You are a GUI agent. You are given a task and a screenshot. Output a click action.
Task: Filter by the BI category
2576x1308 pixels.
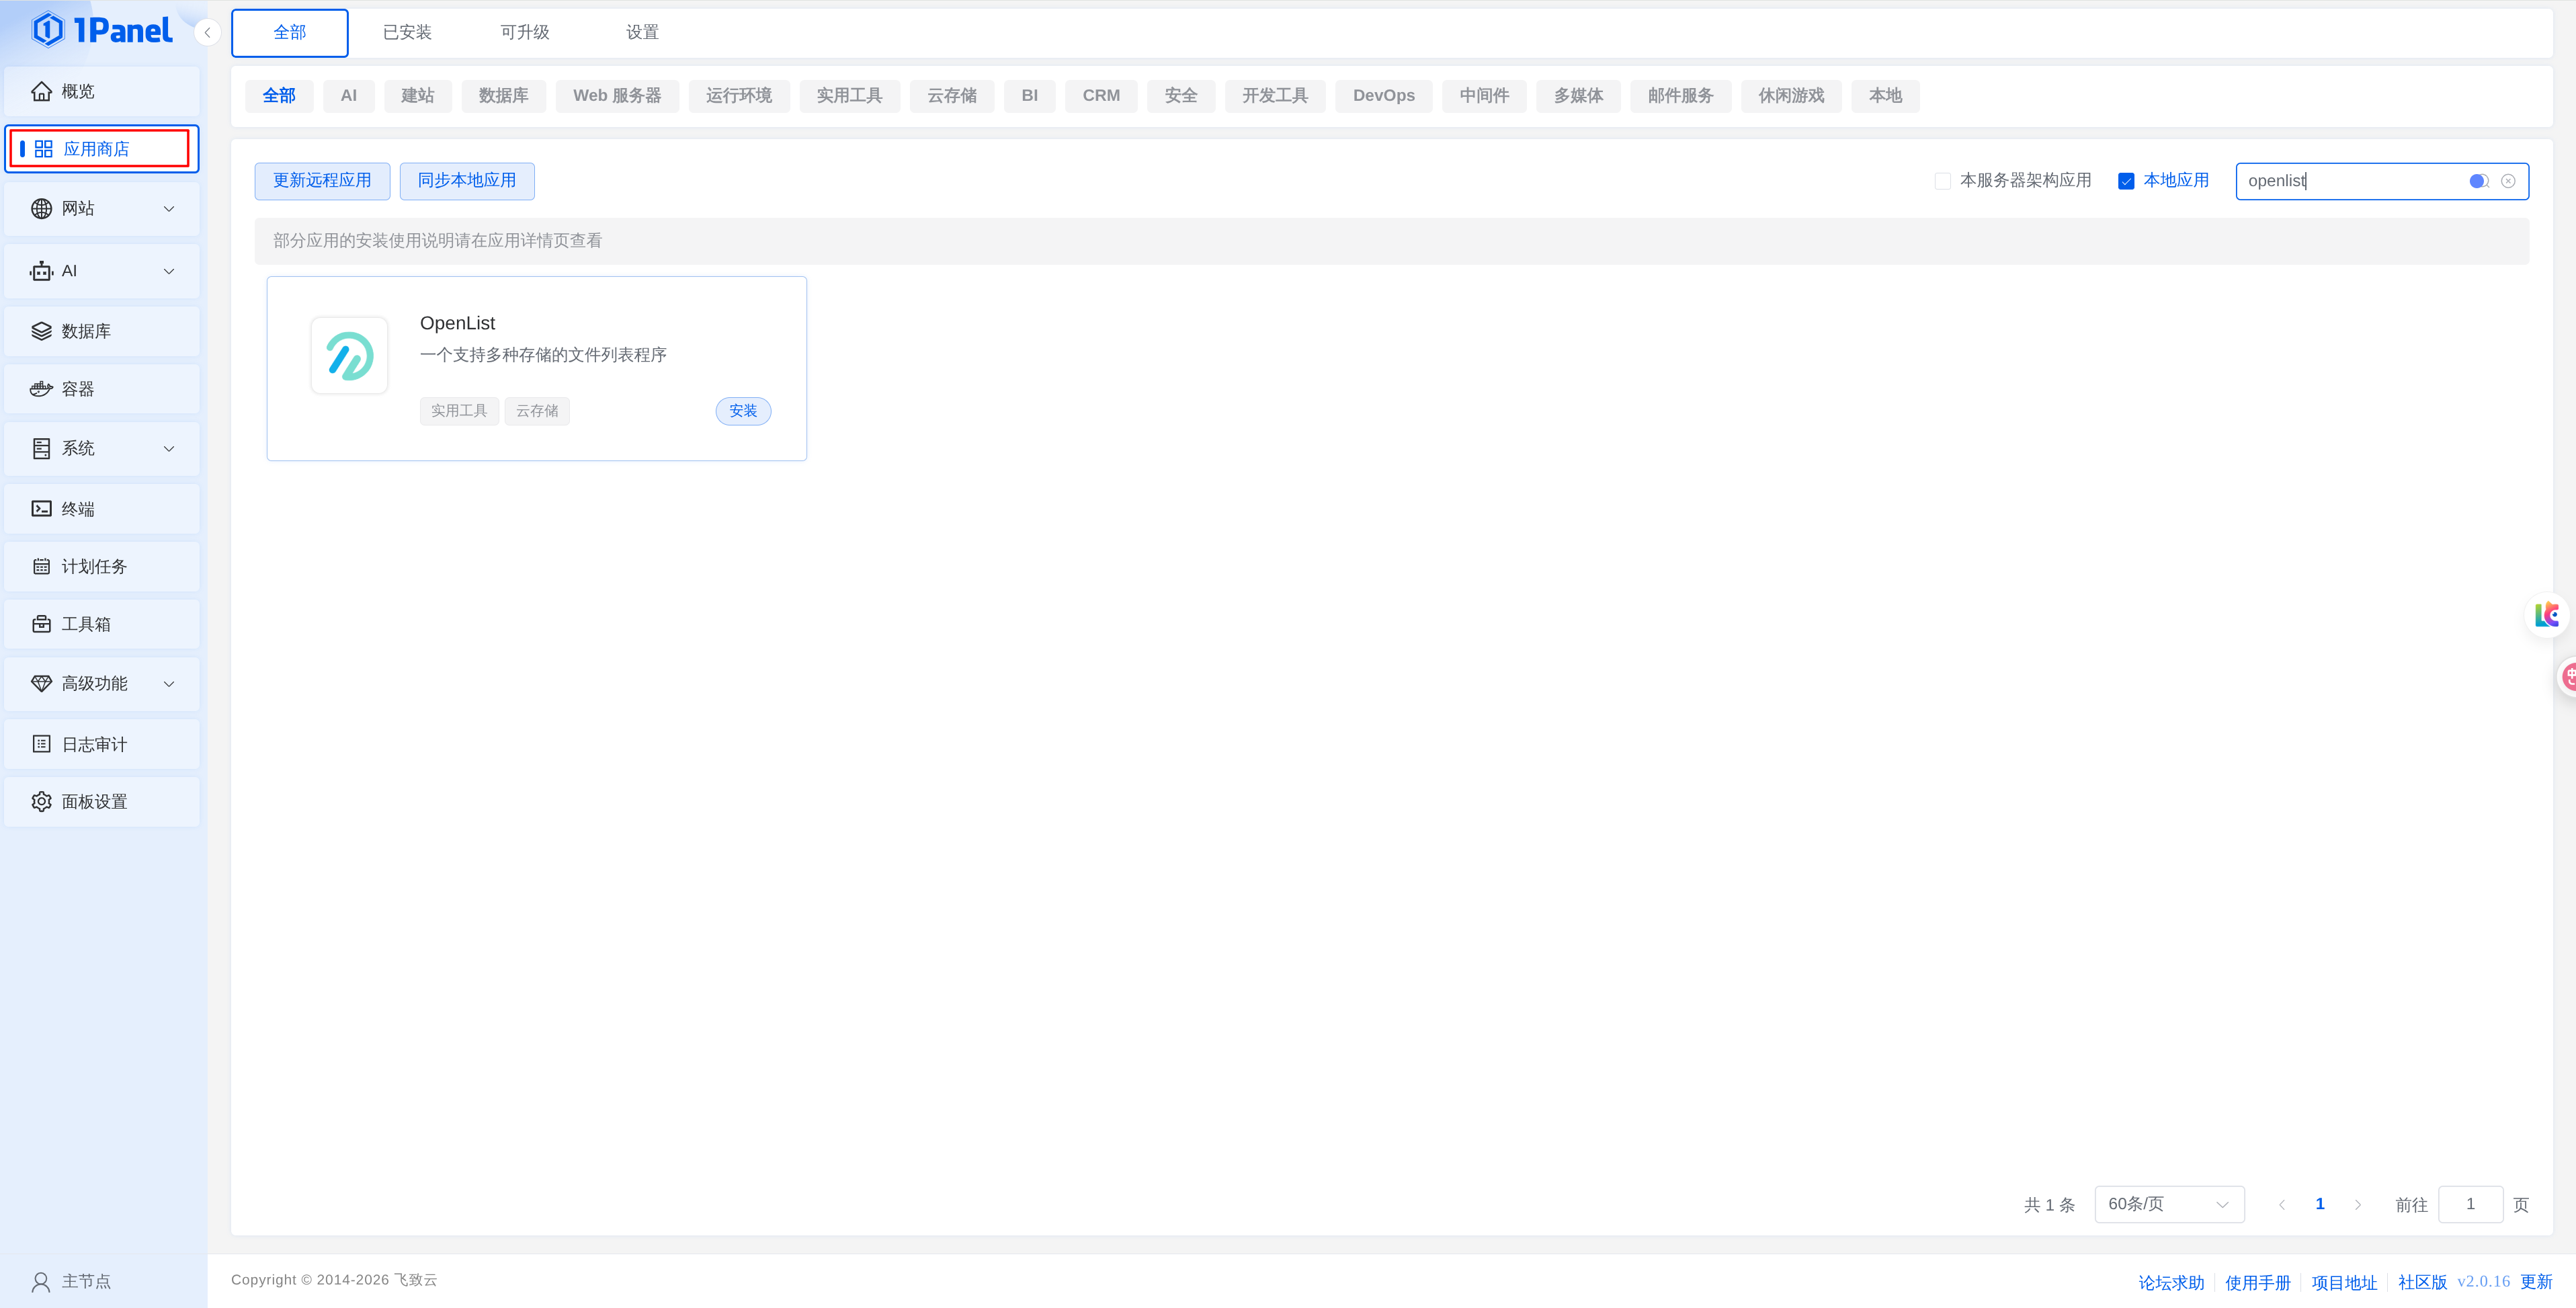pos(1030,96)
